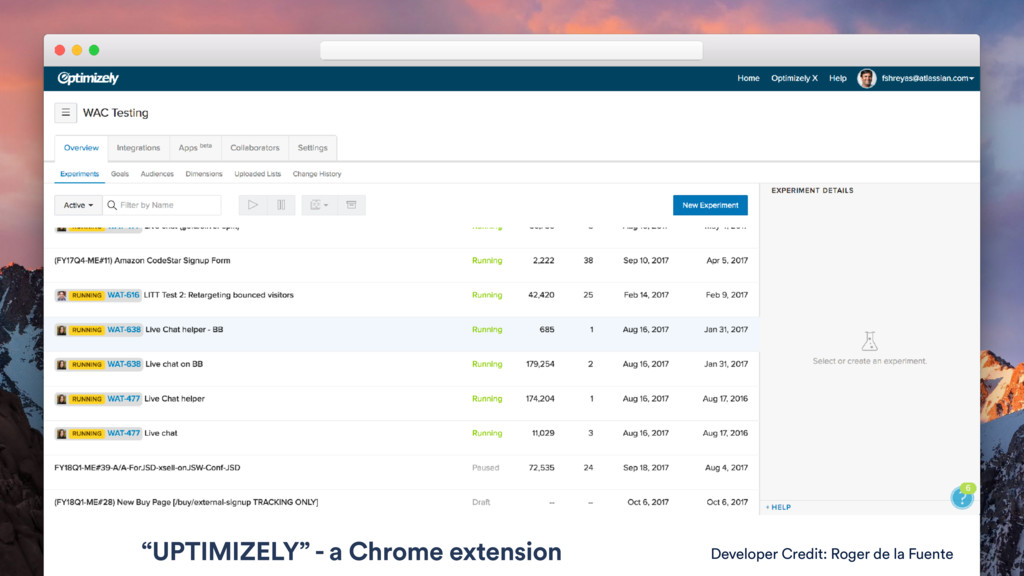This screenshot has height=576, width=1024.
Task: Switch to the Overview tab
Action: 81,148
